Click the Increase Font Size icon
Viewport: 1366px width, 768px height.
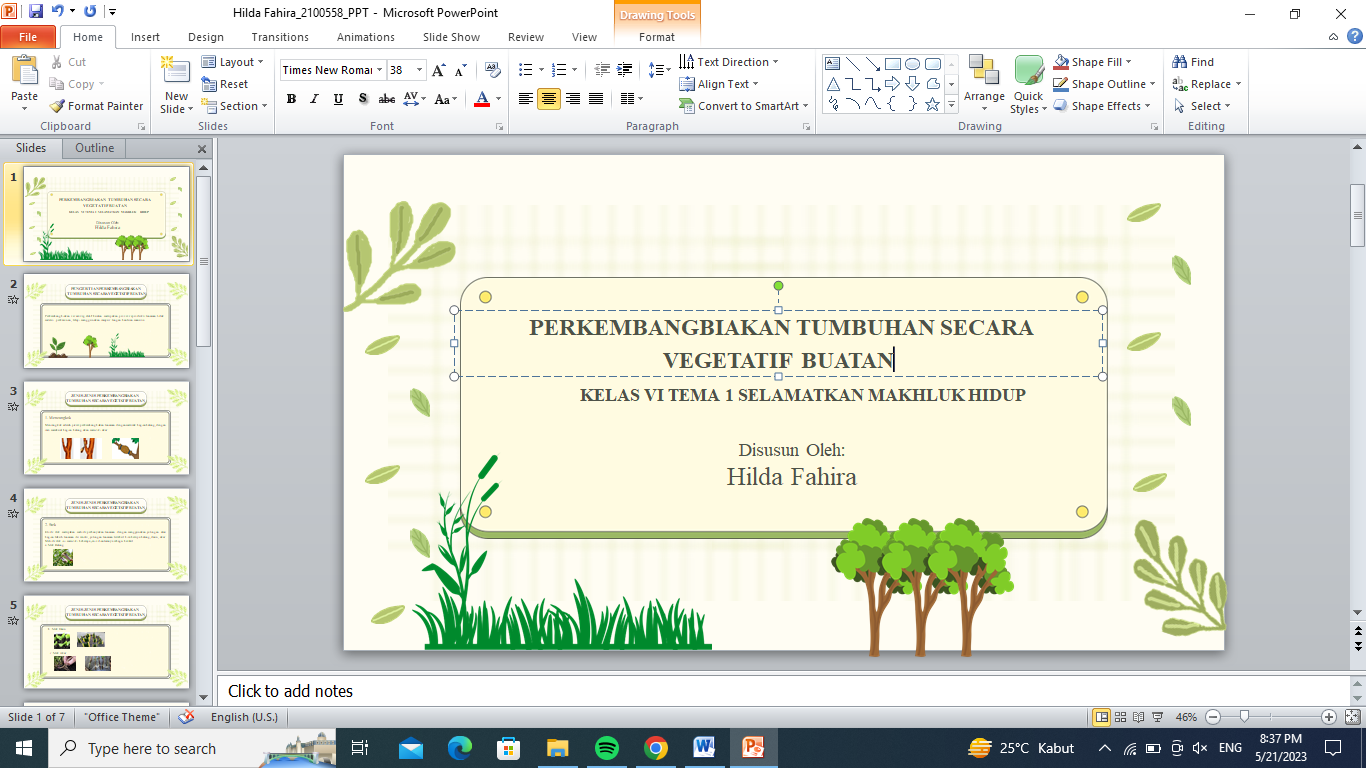click(438, 70)
